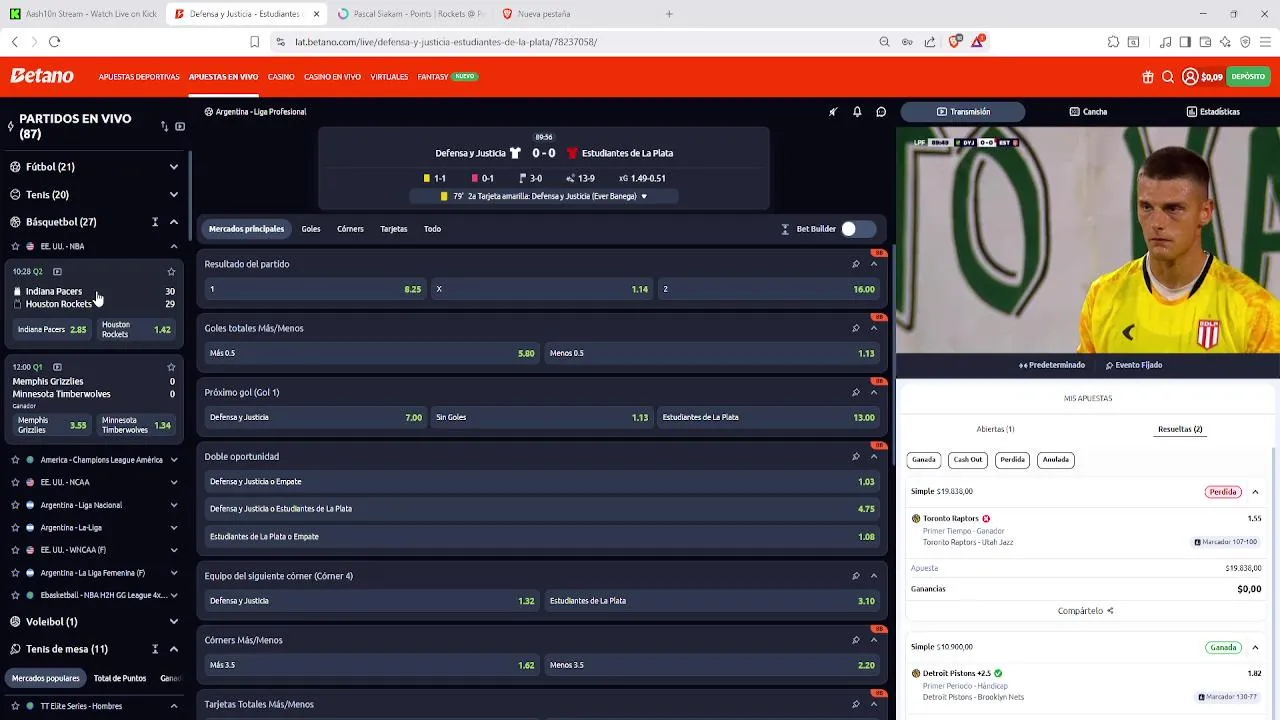
Task: Collapse the EE. UU. - NBA league
Action: [173, 246]
